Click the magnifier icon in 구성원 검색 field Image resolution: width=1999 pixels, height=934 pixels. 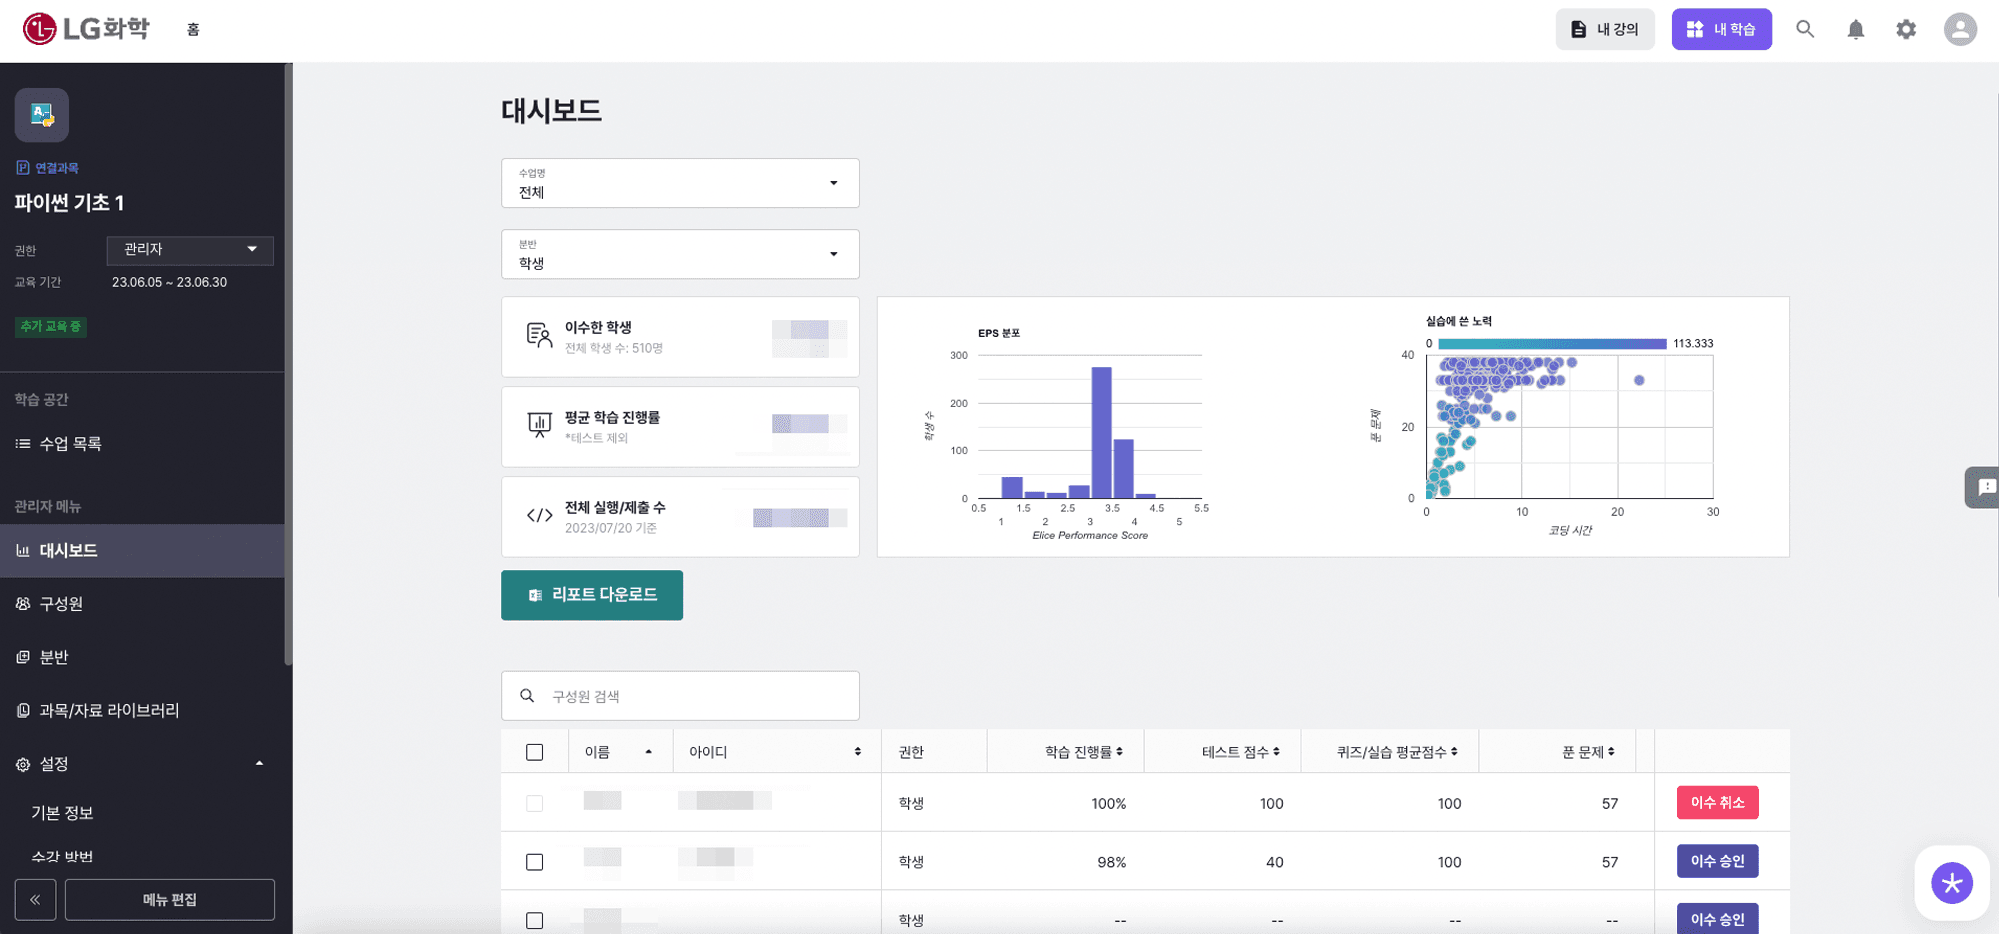pos(527,696)
